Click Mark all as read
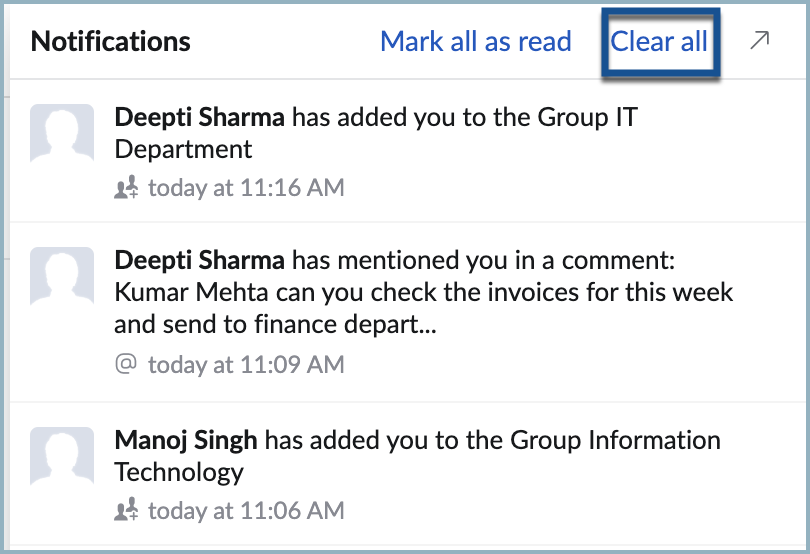The width and height of the screenshot is (810, 554). point(476,41)
